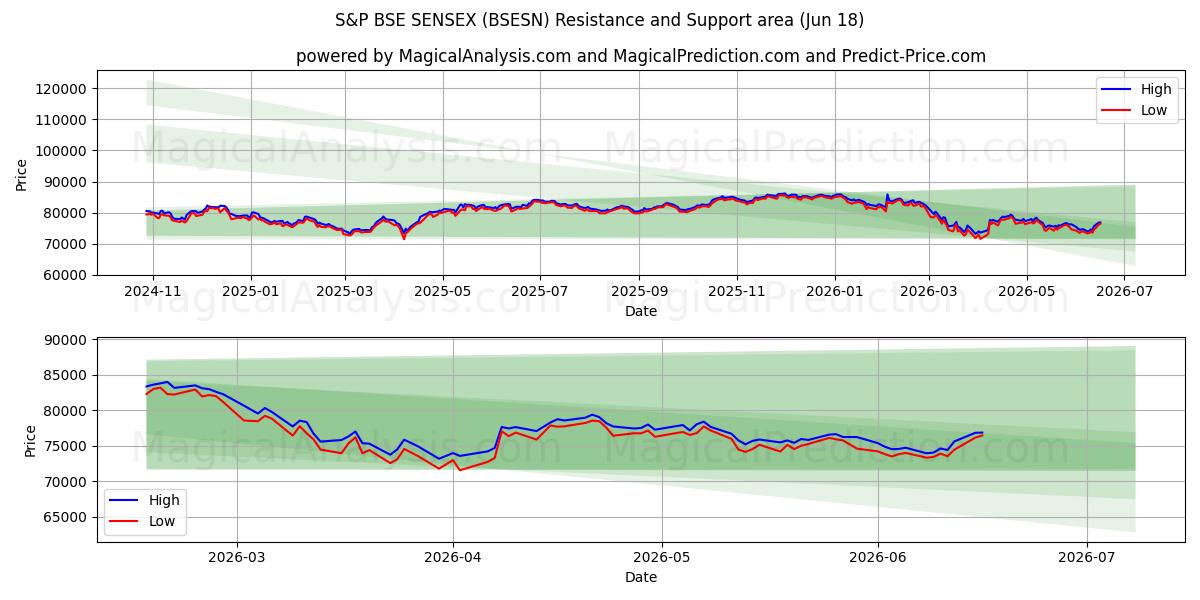The image size is (1200, 600).
Task: Click the 'Date' axis title under the top chart
Action: [641, 311]
